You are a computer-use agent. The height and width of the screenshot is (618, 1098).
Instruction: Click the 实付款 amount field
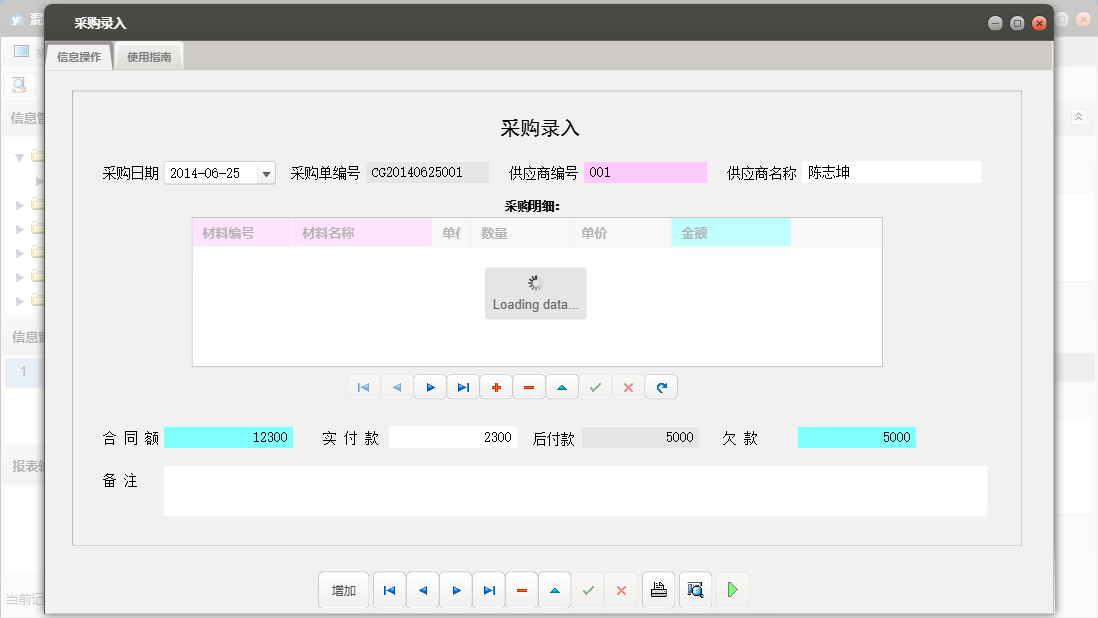[x=452, y=437]
